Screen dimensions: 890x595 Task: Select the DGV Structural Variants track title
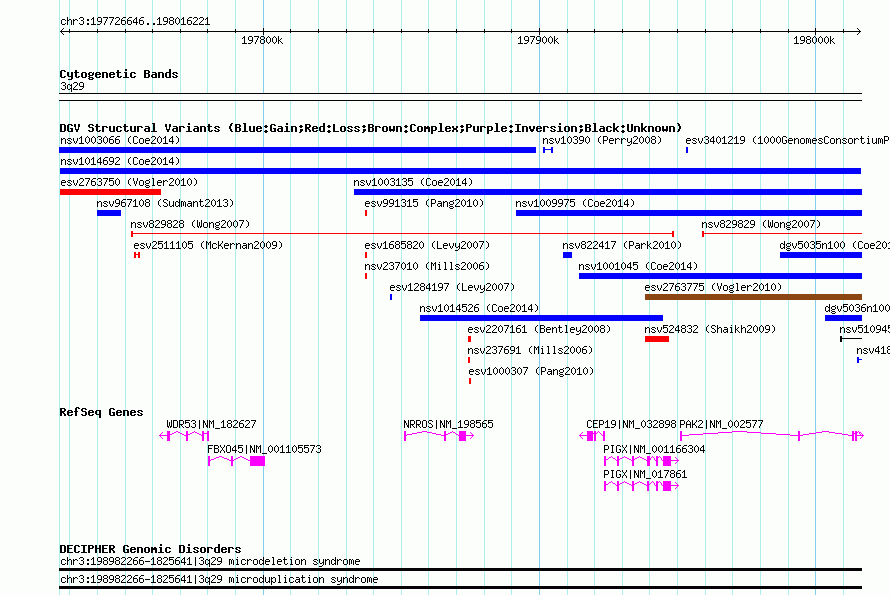pyautogui.click(x=370, y=128)
